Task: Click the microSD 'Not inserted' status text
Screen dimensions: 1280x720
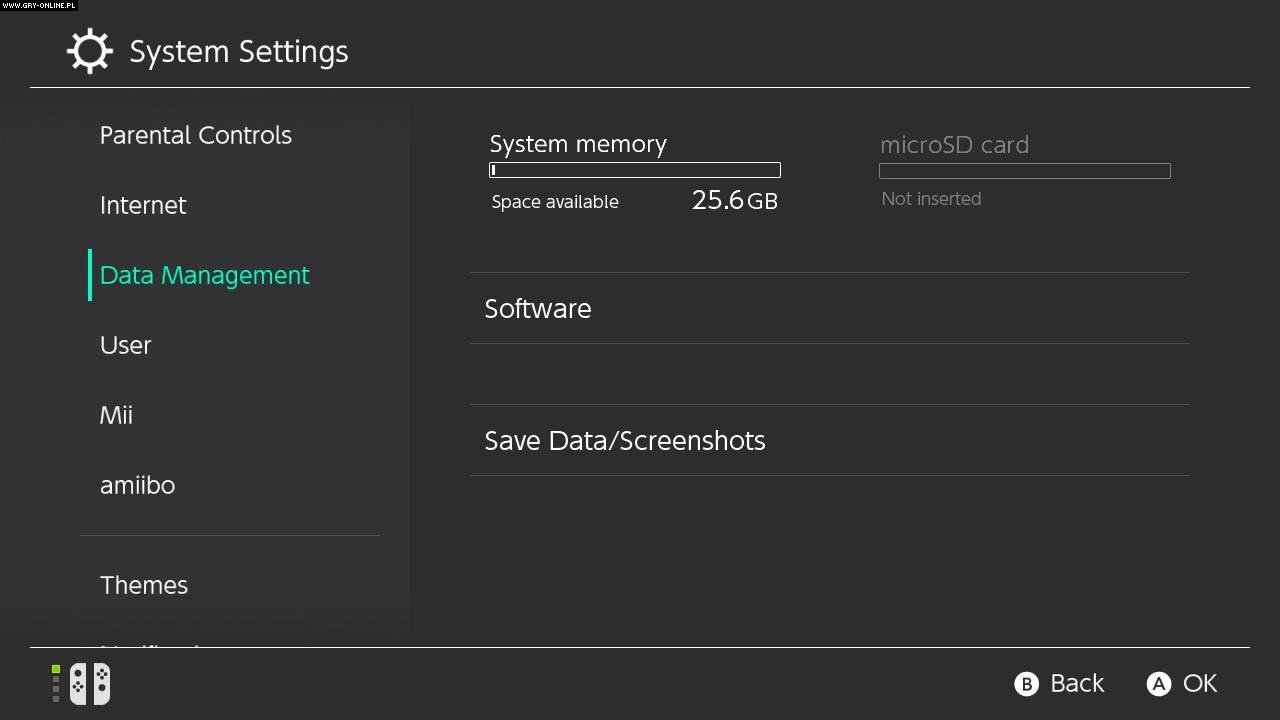Action: click(931, 199)
